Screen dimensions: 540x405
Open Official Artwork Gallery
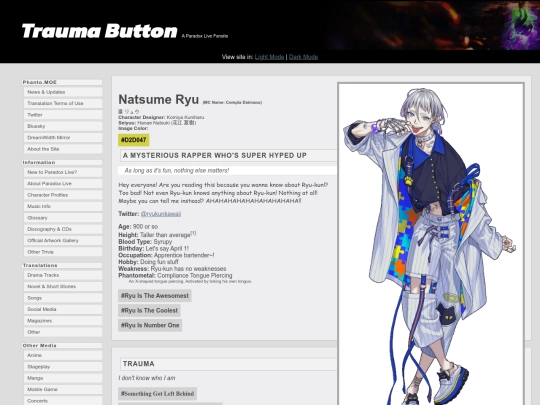pos(63,240)
